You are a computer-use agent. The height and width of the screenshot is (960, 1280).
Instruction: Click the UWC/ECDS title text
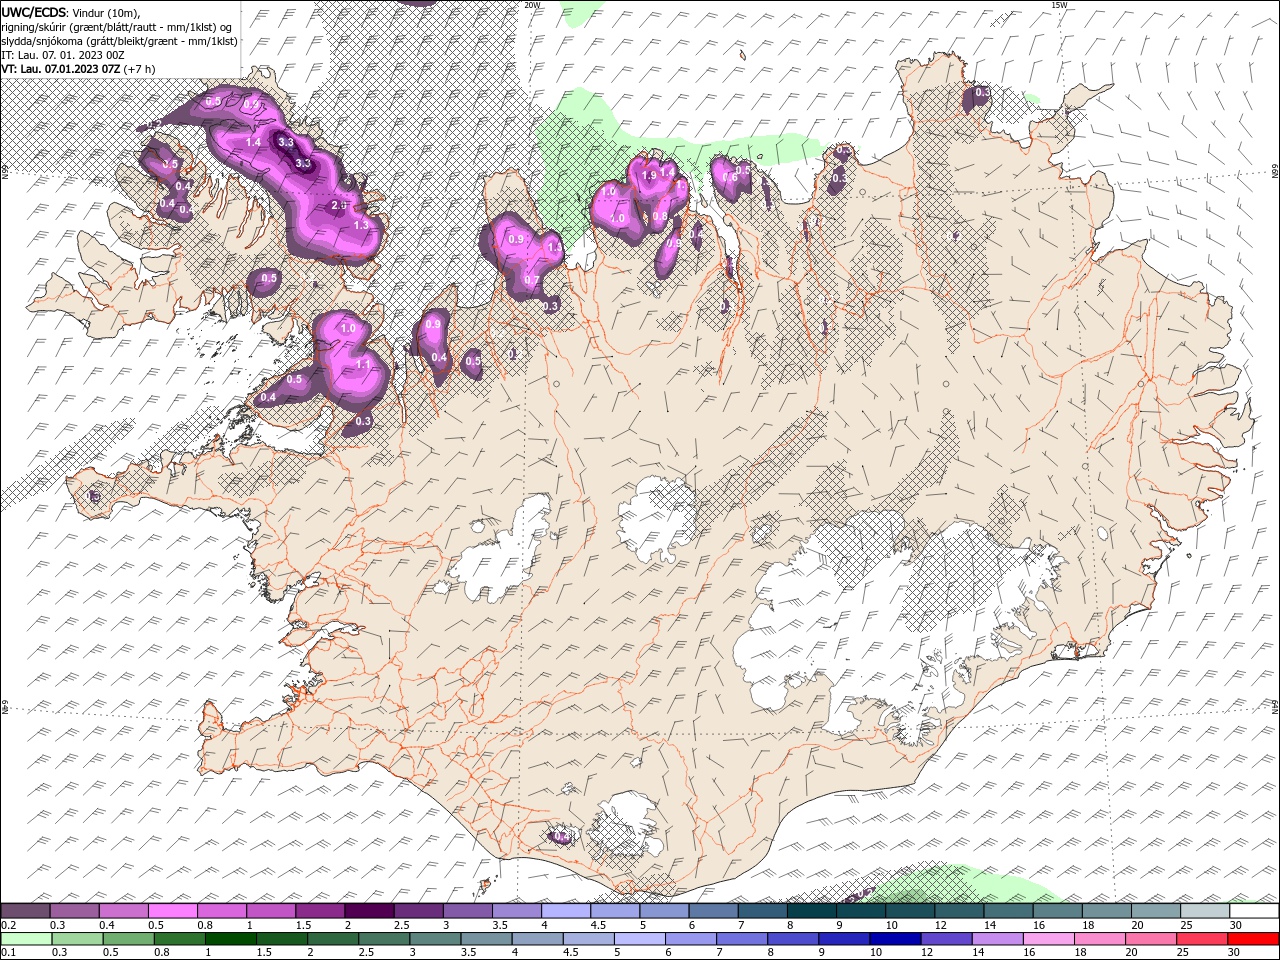click(33, 11)
